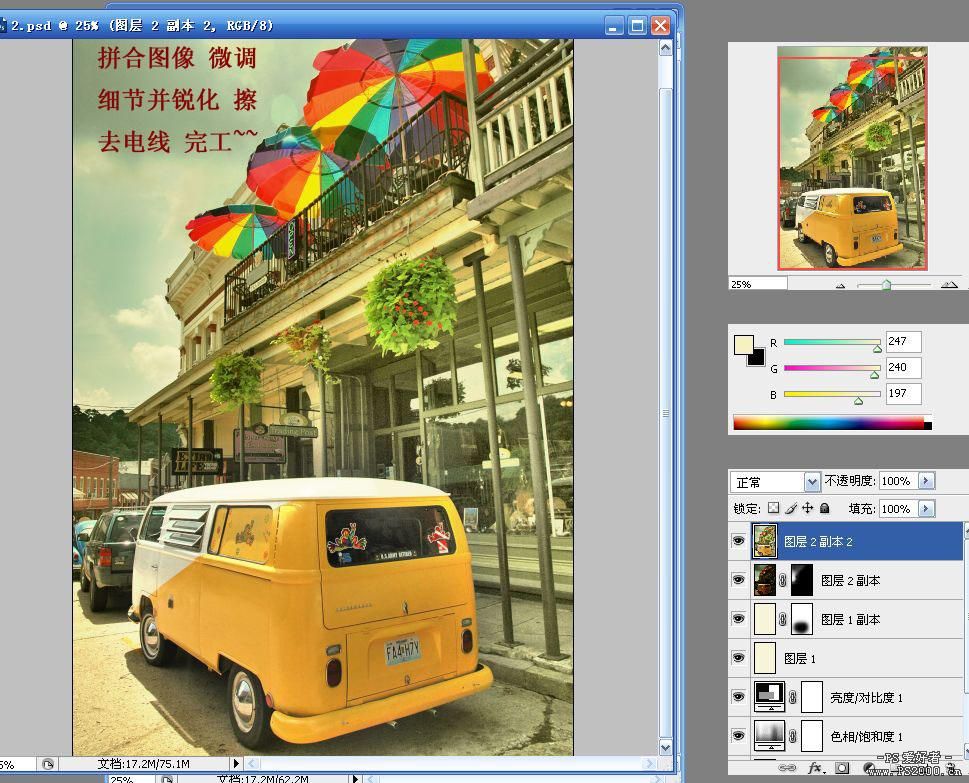The height and width of the screenshot is (783, 969).
Task: Click the 填充 fill value field
Action: [899, 509]
